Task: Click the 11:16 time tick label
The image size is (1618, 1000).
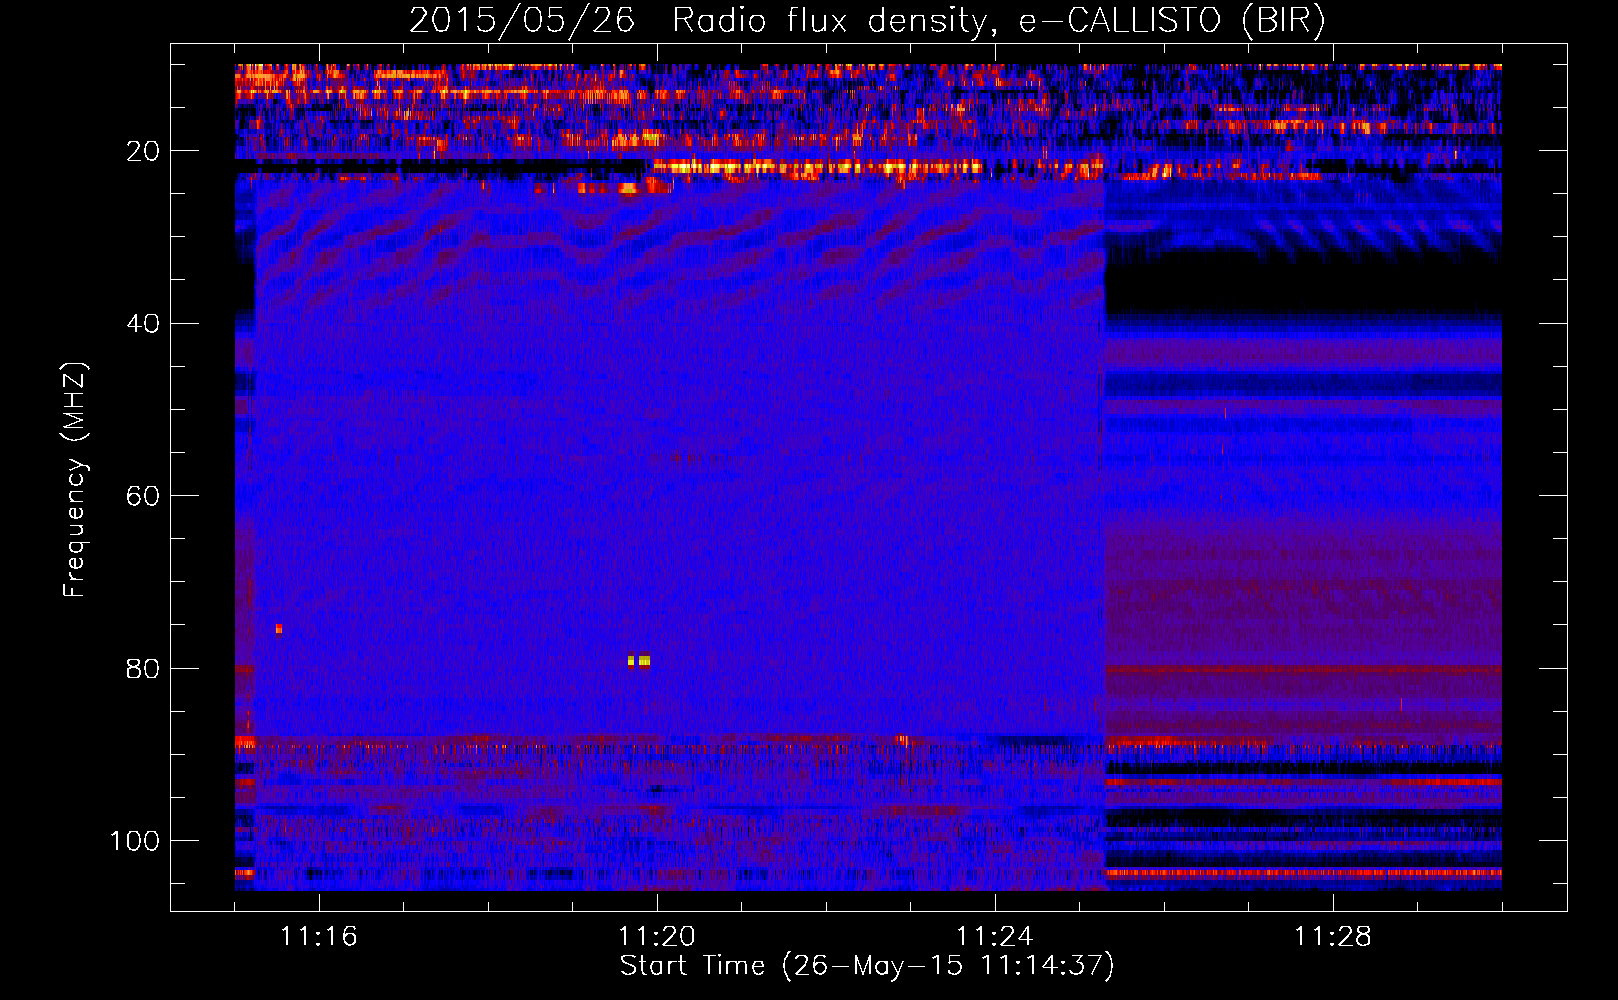Action: click(x=318, y=937)
